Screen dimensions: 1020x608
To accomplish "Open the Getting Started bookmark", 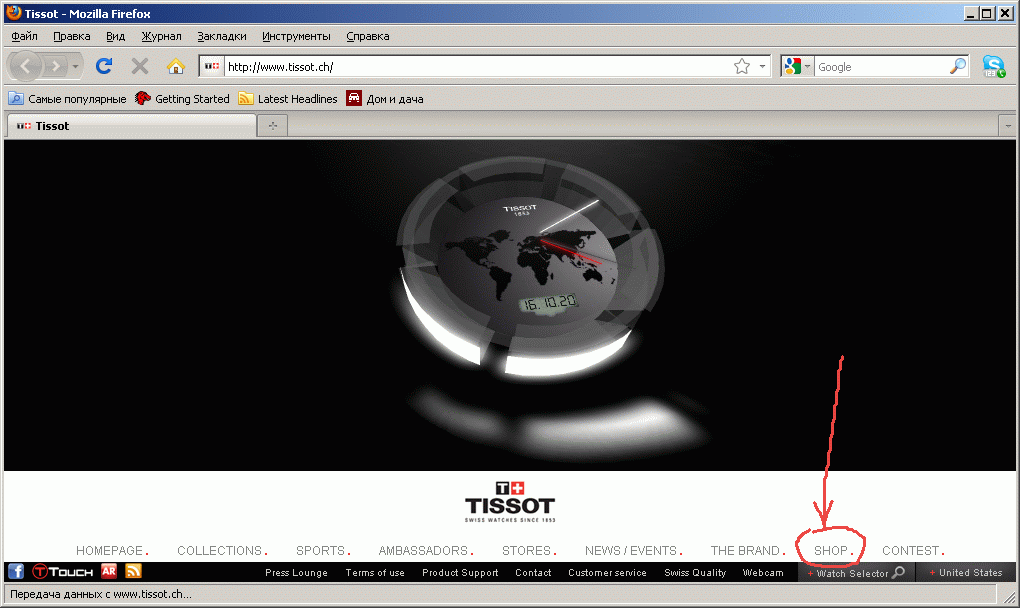I will pyautogui.click(x=192, y=99).
